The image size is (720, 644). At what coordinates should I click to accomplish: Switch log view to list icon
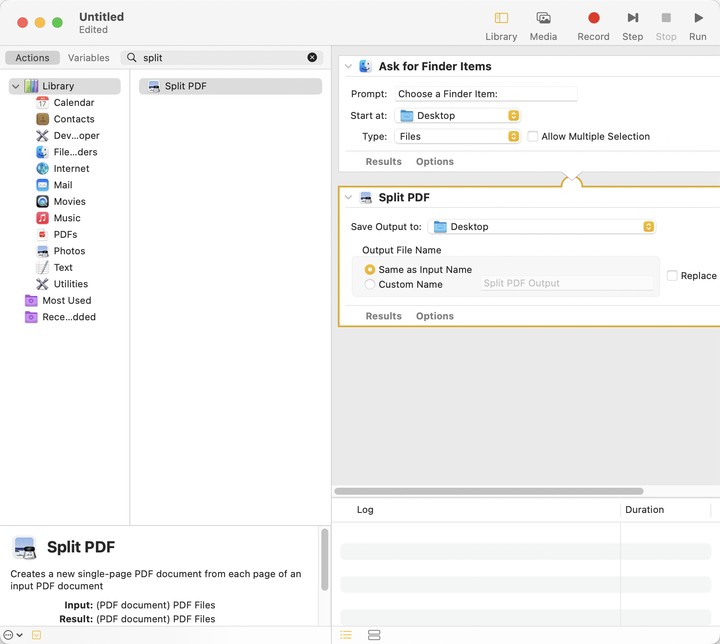click(346, 635)
